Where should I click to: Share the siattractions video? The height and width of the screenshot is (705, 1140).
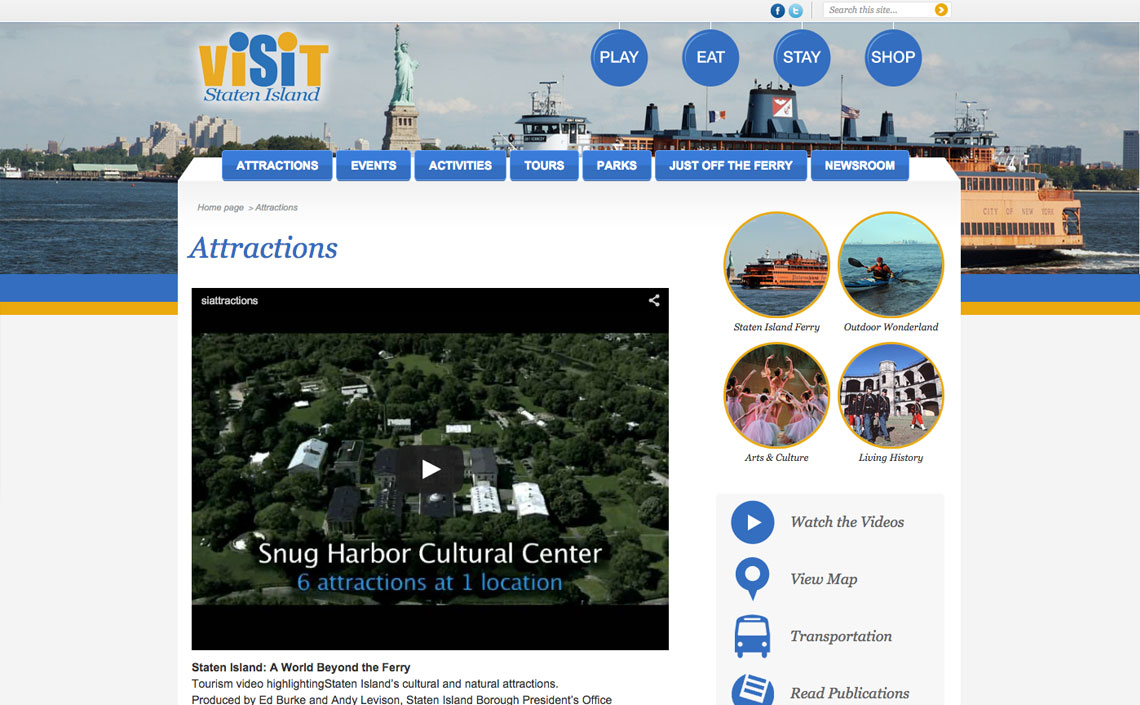point(654,300)
